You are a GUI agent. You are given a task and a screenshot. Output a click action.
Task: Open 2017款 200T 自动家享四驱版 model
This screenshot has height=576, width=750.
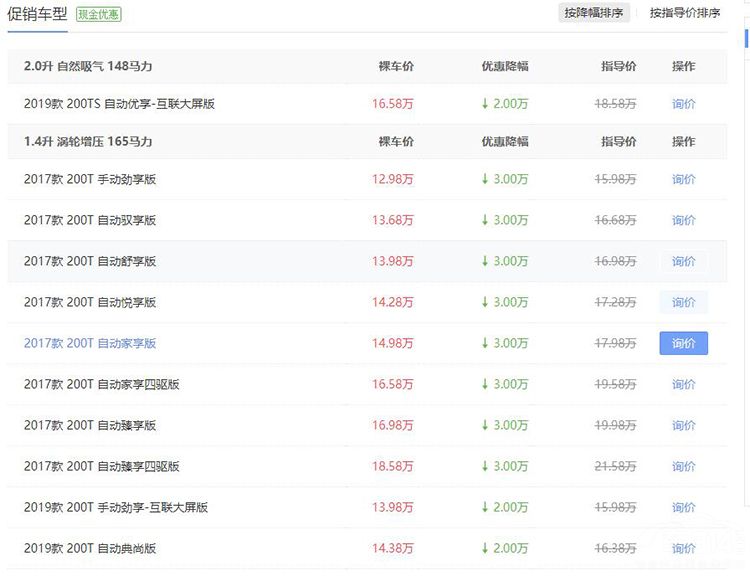coord(102,385)
